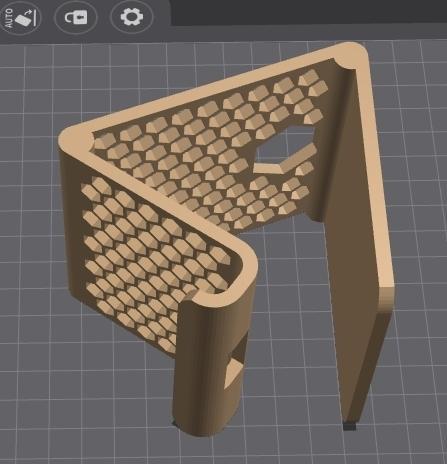The width and height of the screenshot is (447, 464).
Task: Open settings via the gear icon
Action: click(132, 17)
